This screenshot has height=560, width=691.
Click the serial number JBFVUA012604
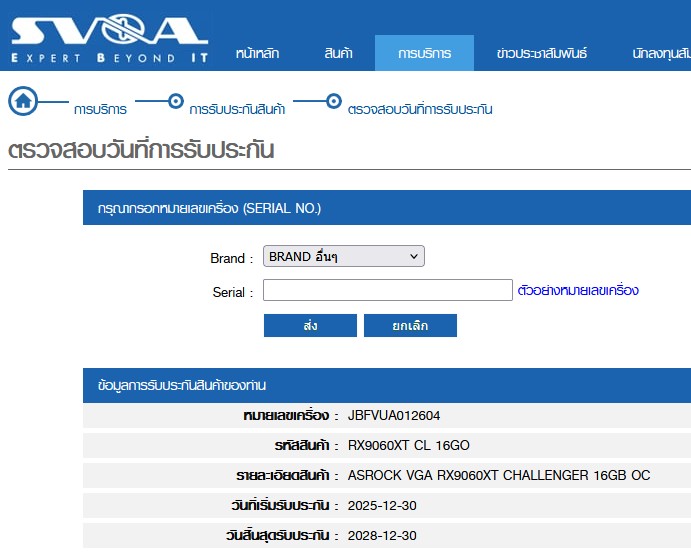(394, 416)
